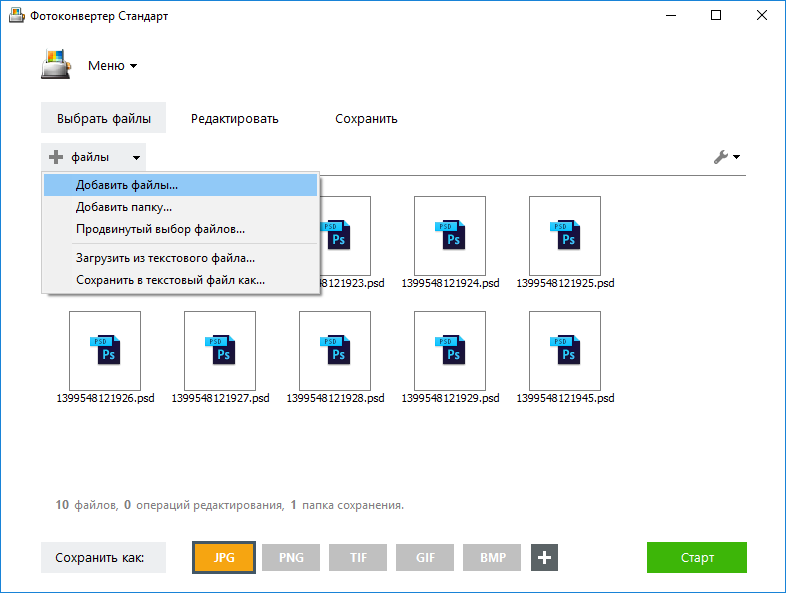Click the title bar app icon
786x593 pixels.
[x=16, y=16]
